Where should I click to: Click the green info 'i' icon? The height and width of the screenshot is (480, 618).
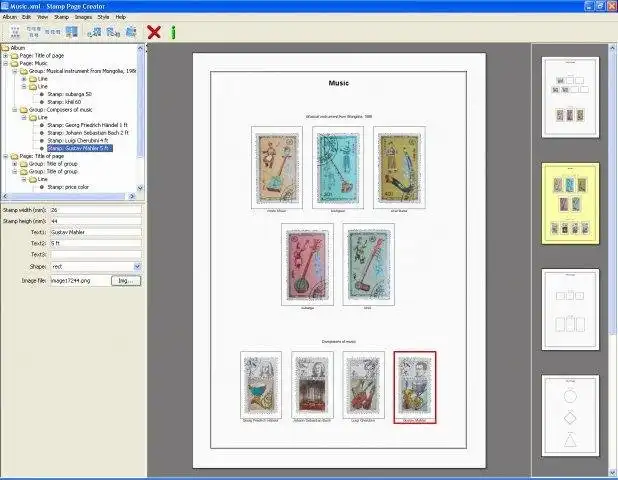tap(173, 32)
